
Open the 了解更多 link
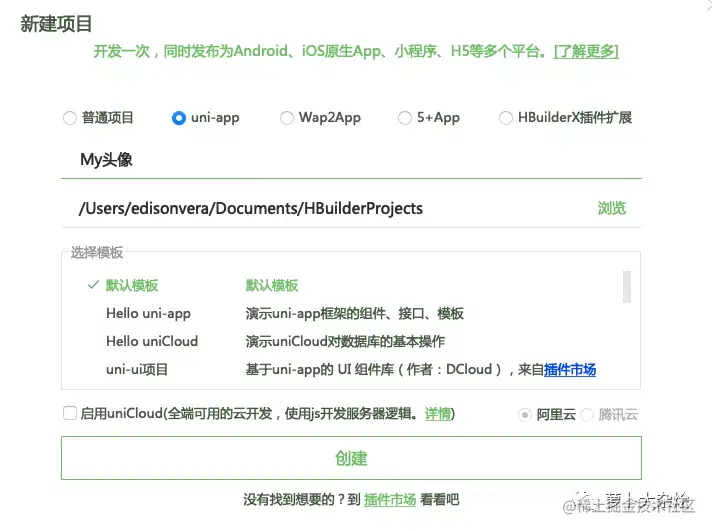click(x=586, y=51)
